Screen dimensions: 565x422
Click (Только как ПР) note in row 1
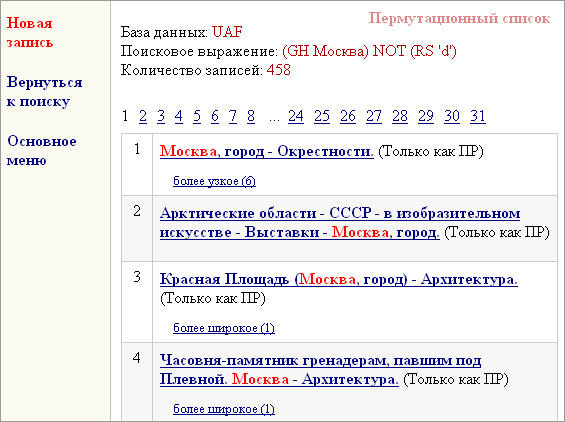(x=431, y=151)
